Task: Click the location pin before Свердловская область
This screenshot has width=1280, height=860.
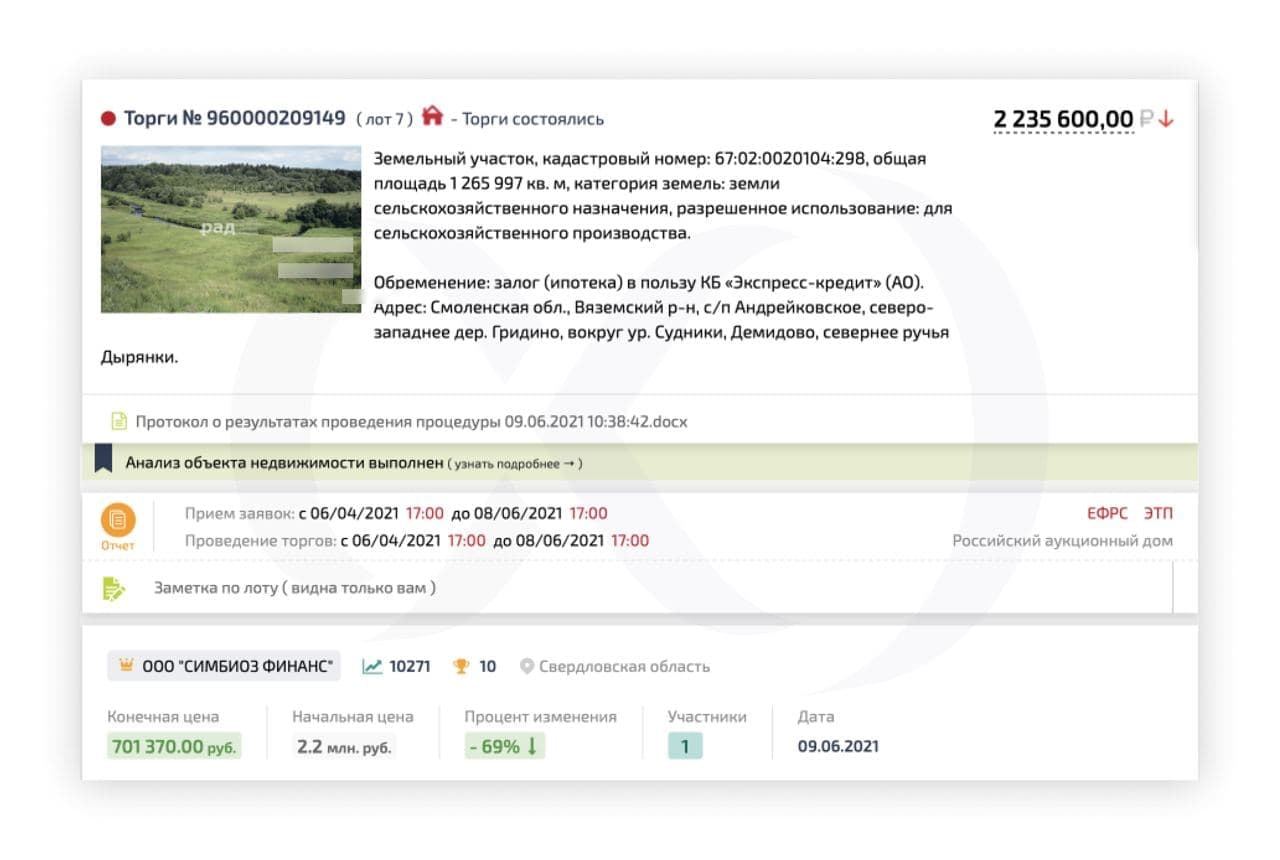Action: pos(527,666)
